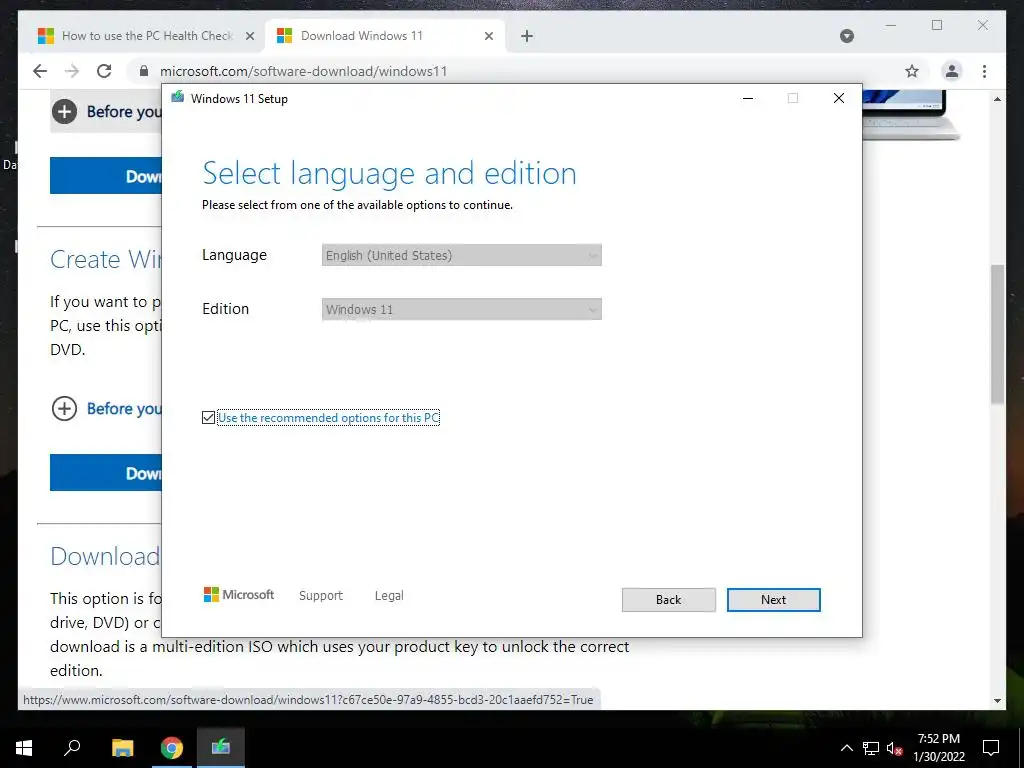Viewport: 1024px width, 768px height.
Task: Open the Edition dropdown
Action: [461, 309]
